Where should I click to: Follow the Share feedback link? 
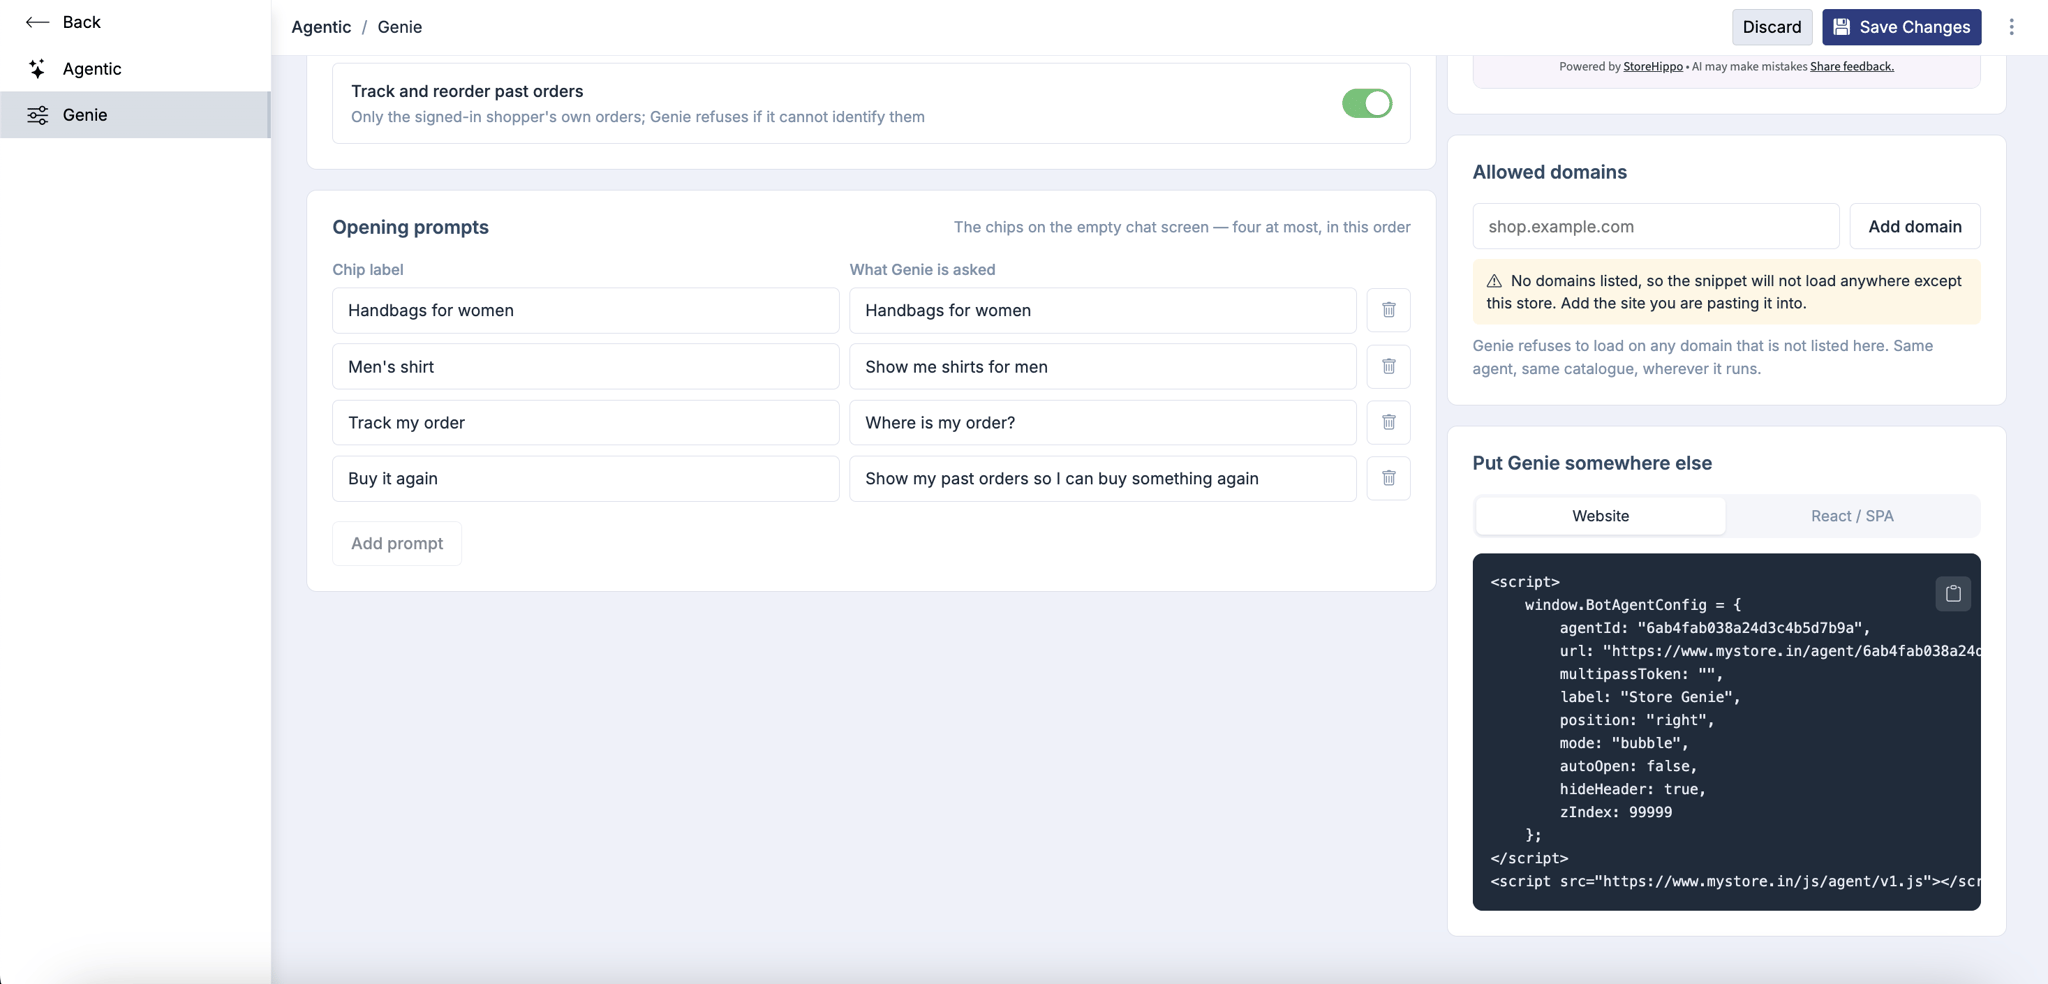(1851, 66)
